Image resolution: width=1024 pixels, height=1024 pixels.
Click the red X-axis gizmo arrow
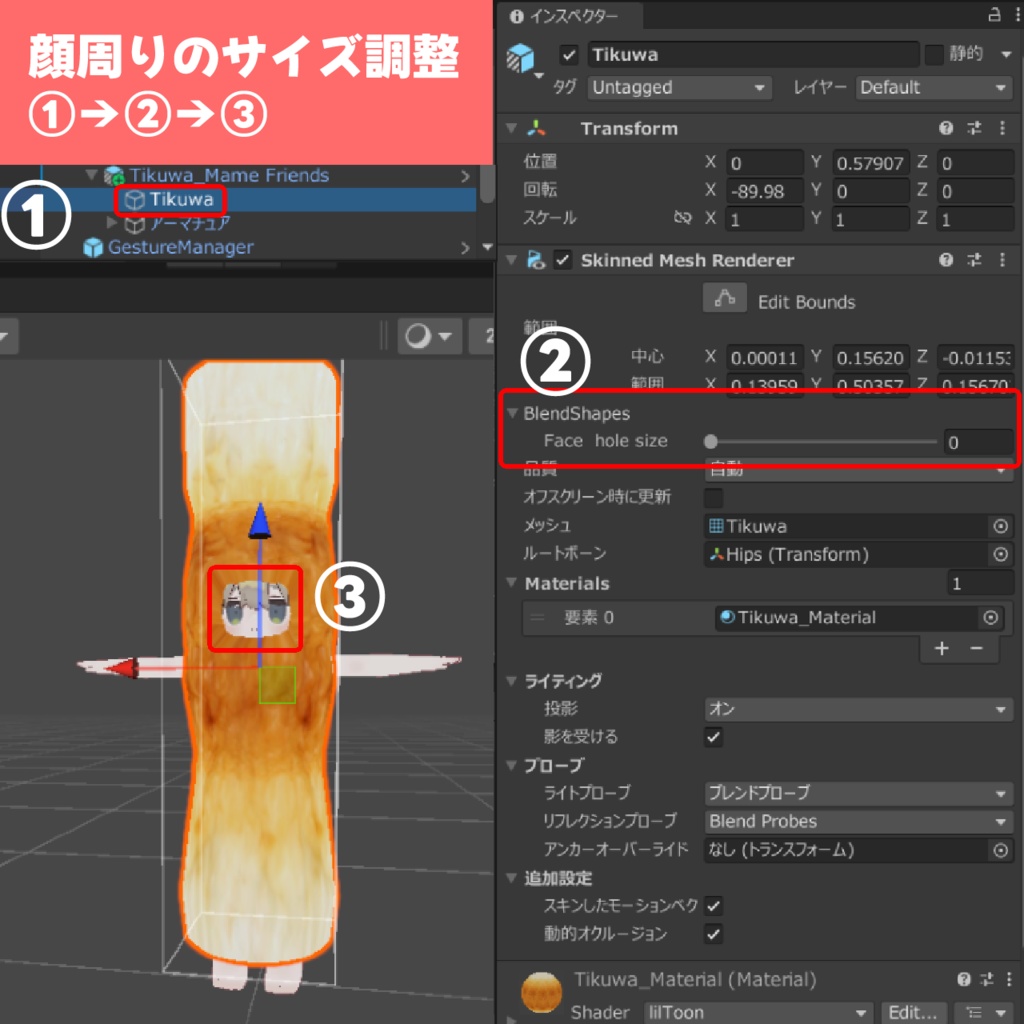click(122, 668)
